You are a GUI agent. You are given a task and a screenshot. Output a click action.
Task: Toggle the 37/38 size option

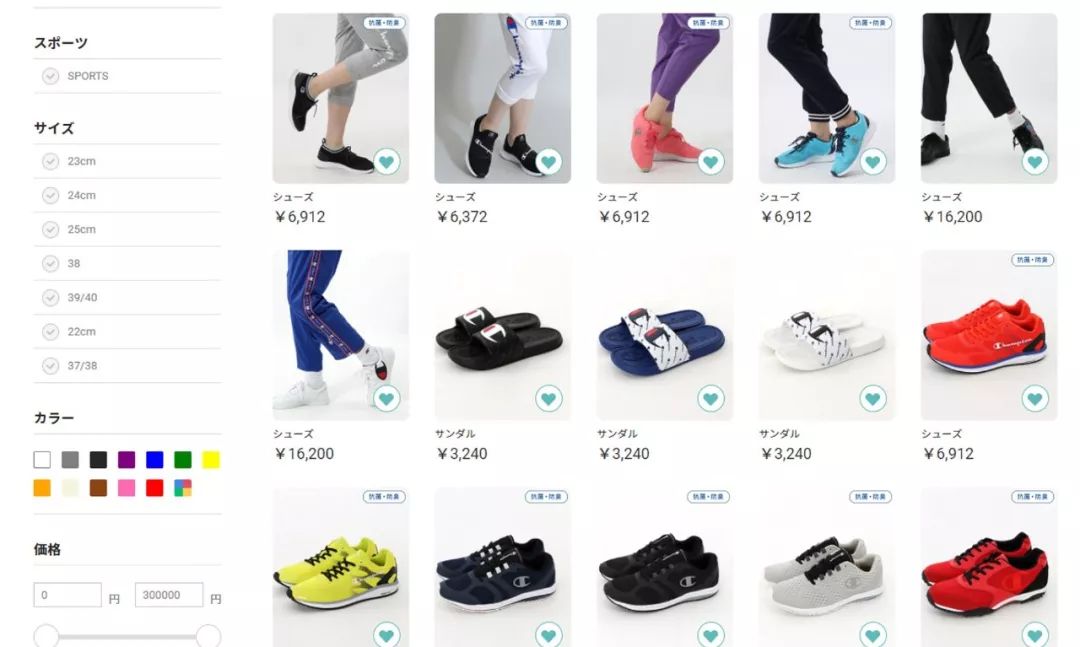point(50,366)
